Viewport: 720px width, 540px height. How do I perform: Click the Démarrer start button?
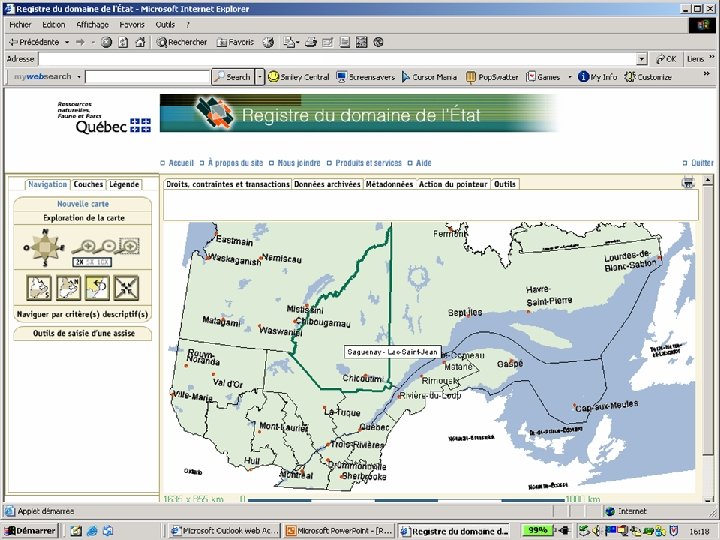[31, 531]
